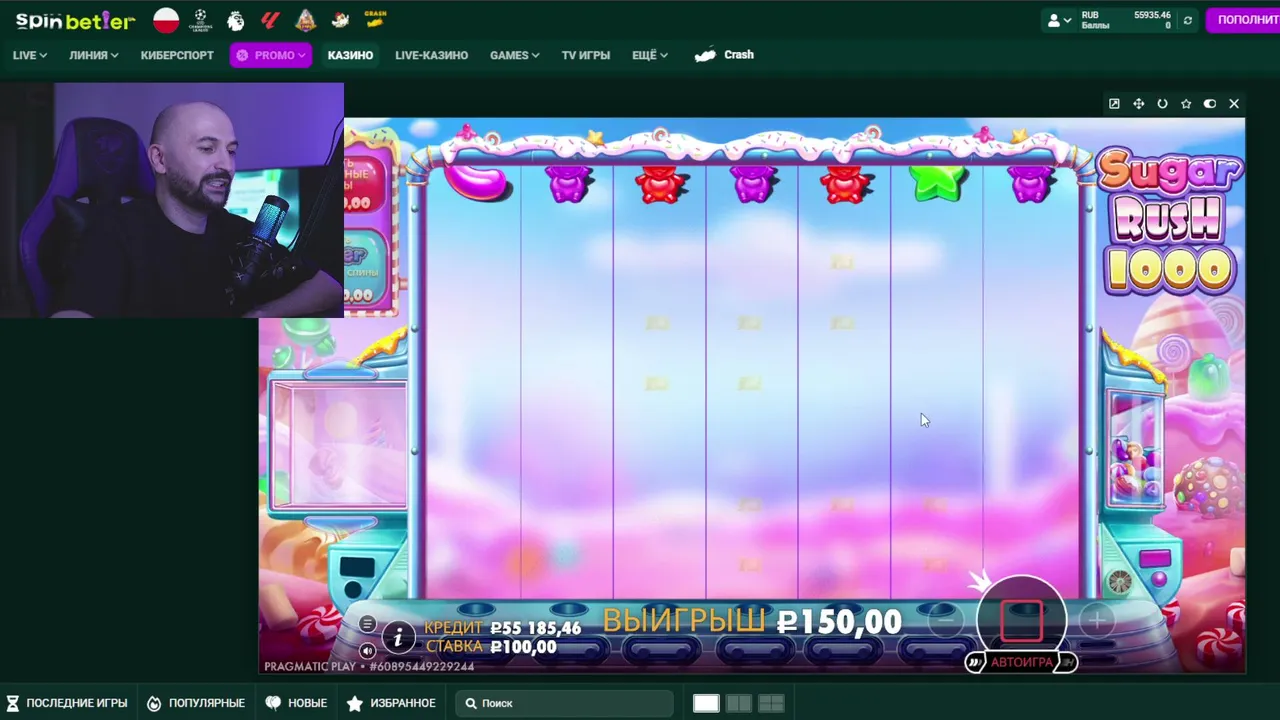This screenshot has height=720, width=1280.
Task: Click the Sugar Rush 1000 game logo
Action: [1169, 224]
